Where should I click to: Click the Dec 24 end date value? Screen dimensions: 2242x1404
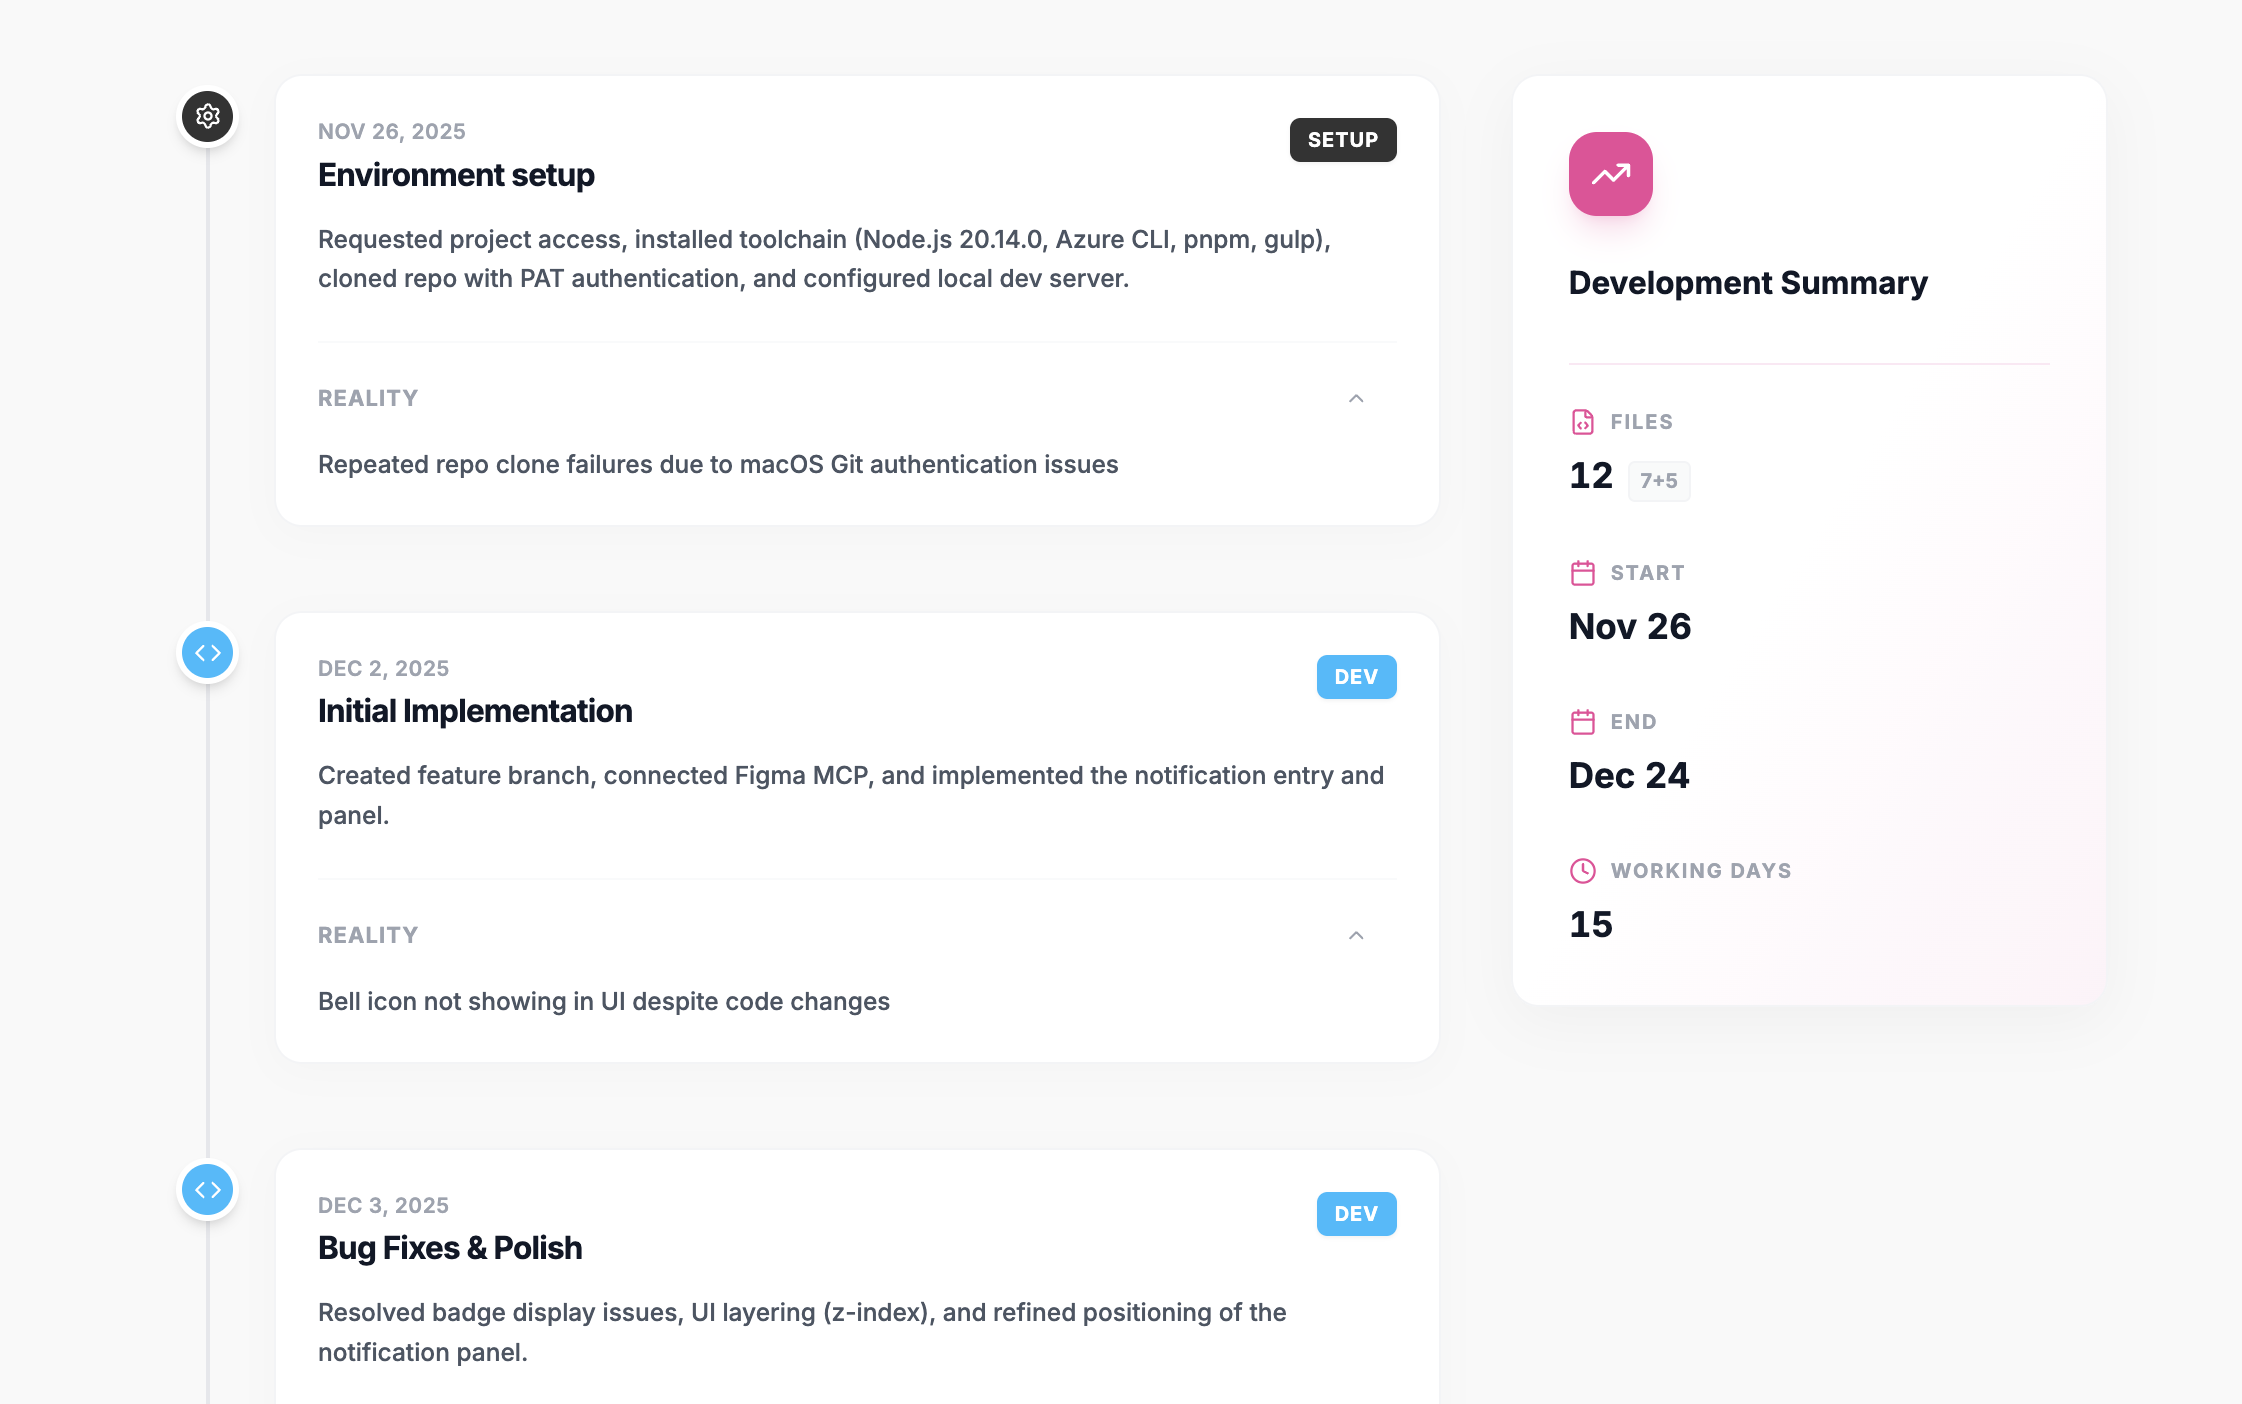tap(1628, 775)
